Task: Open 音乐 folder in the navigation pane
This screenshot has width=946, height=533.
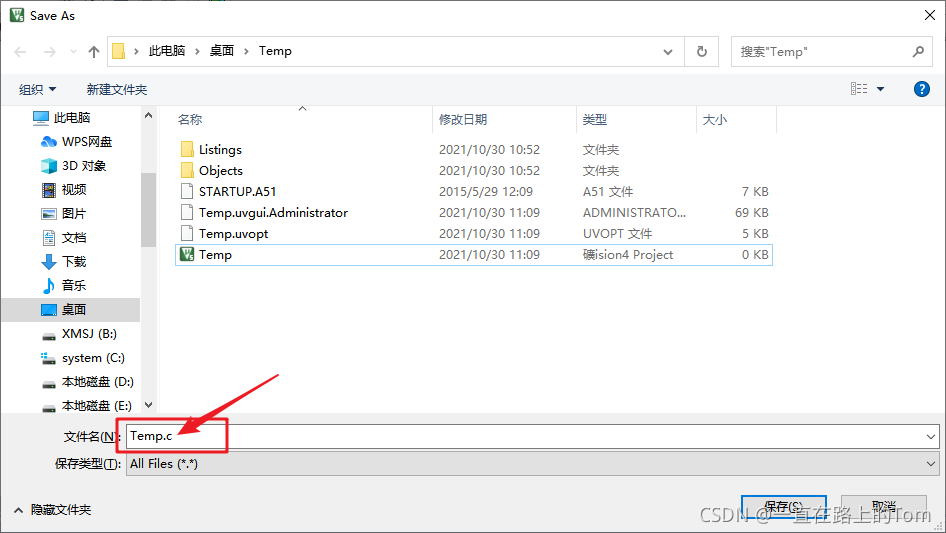Action: point(63,286)
